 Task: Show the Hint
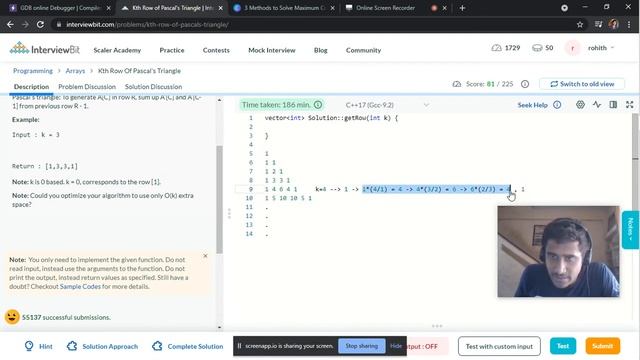(39, 346)
